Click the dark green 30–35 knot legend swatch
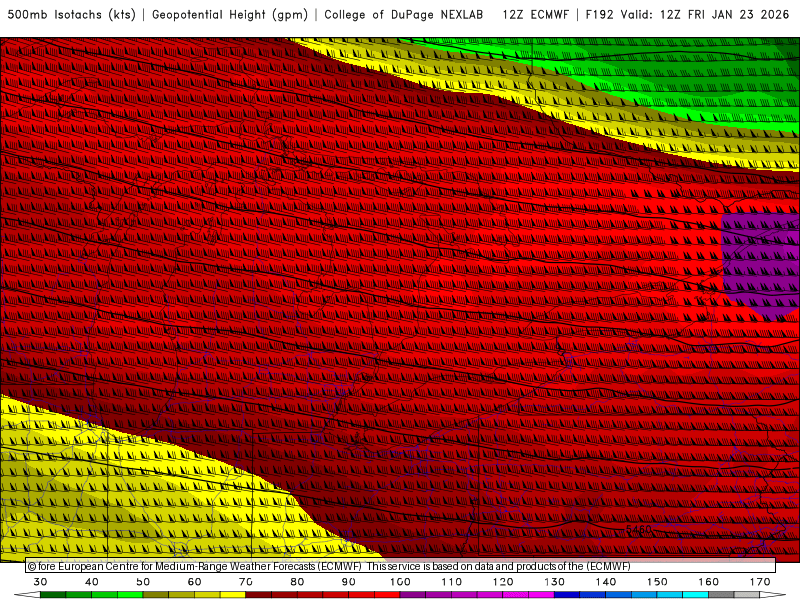Viewport: 800px width, 600px height. click(53, 595)
